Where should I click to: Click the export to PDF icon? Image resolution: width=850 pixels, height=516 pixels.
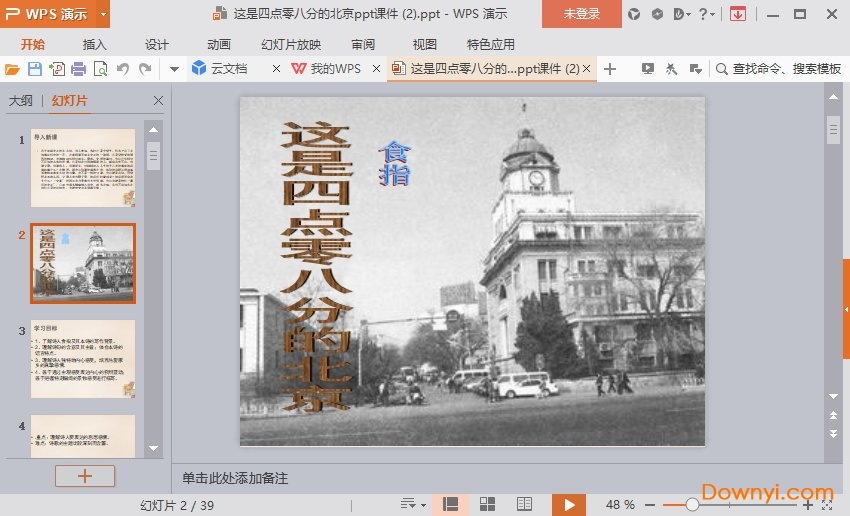(x=57, y=69)
